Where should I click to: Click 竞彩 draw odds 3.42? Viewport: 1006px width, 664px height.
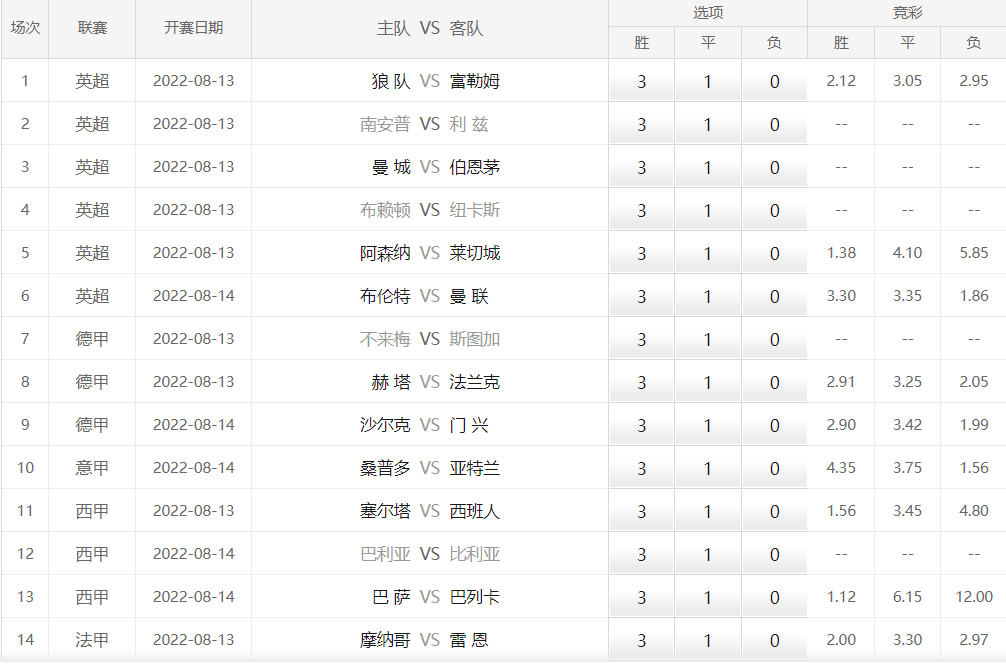point(907,425)
